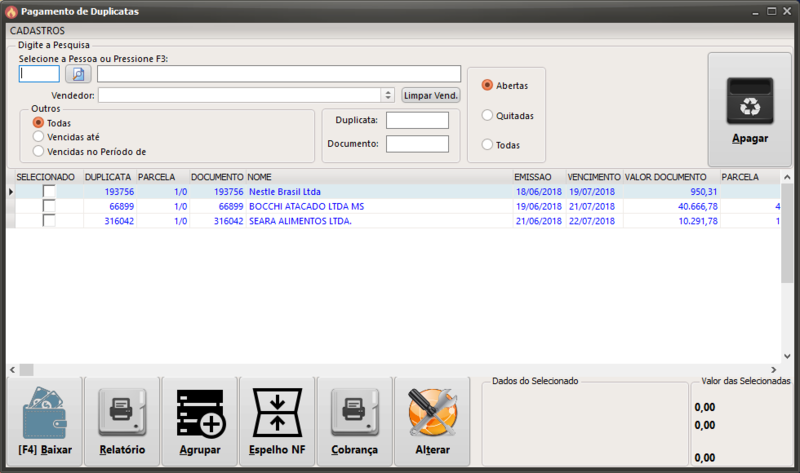Select the BOCCHI ATACADO LTDA MS cell
Image resolution: width=800 pixels, height=473 pixels.
coord(379,207)
